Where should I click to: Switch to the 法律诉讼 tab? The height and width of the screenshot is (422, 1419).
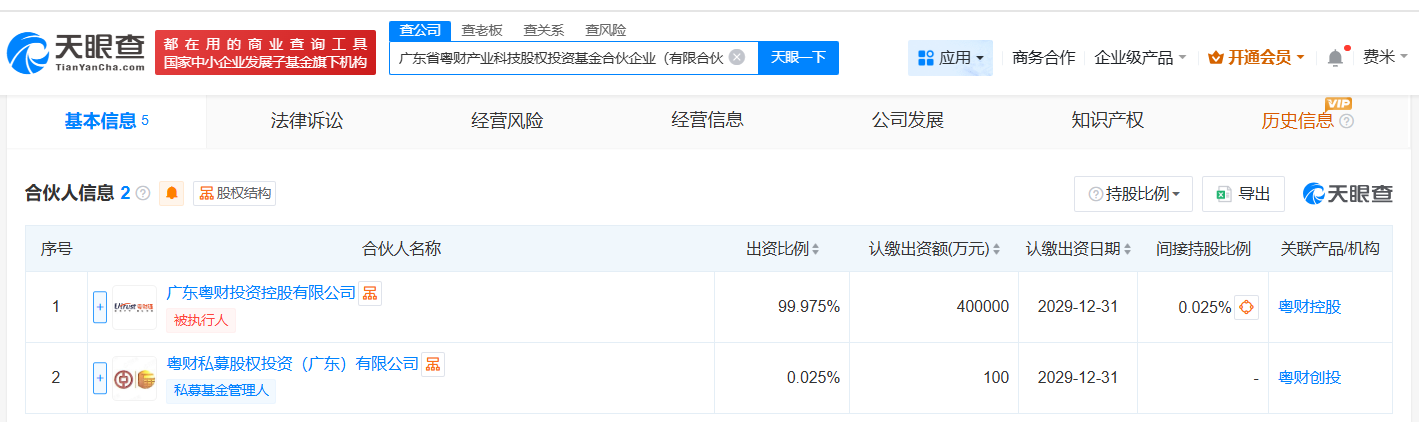click(306, 121)
